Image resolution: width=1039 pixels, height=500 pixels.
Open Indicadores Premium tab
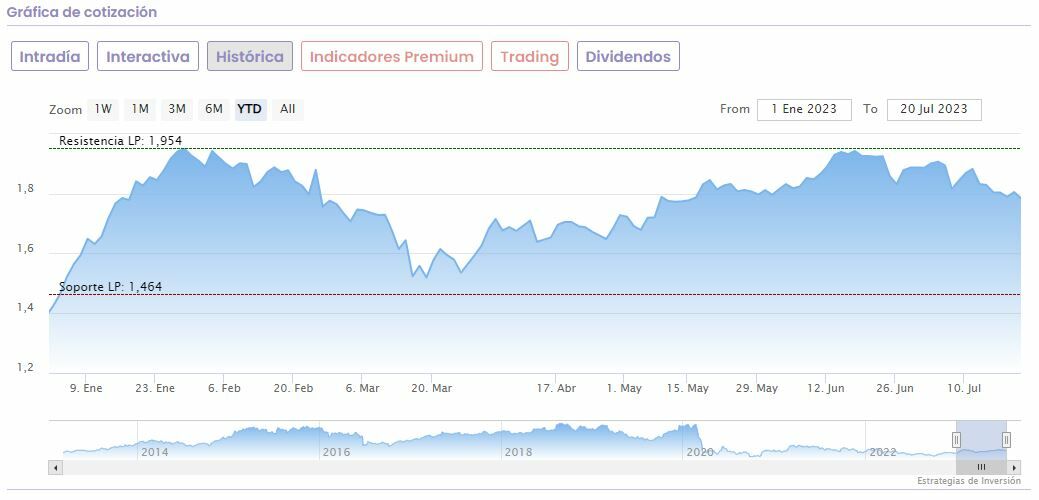coord(391,57)
